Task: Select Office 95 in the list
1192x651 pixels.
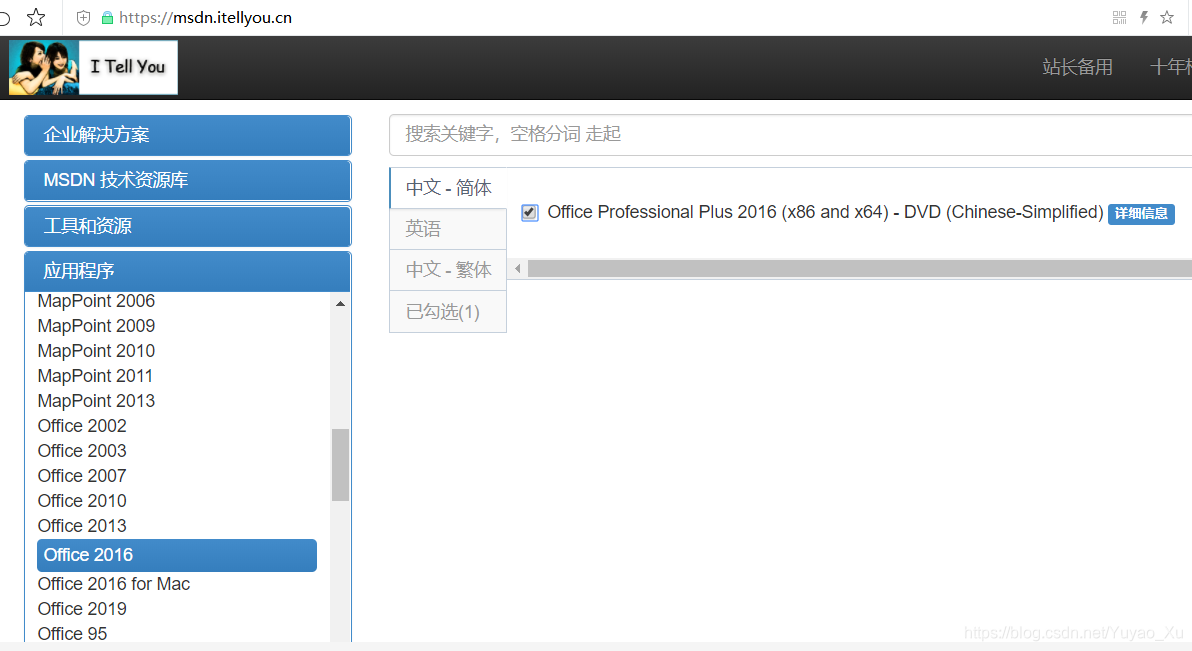Action: [x=73, y=634]
